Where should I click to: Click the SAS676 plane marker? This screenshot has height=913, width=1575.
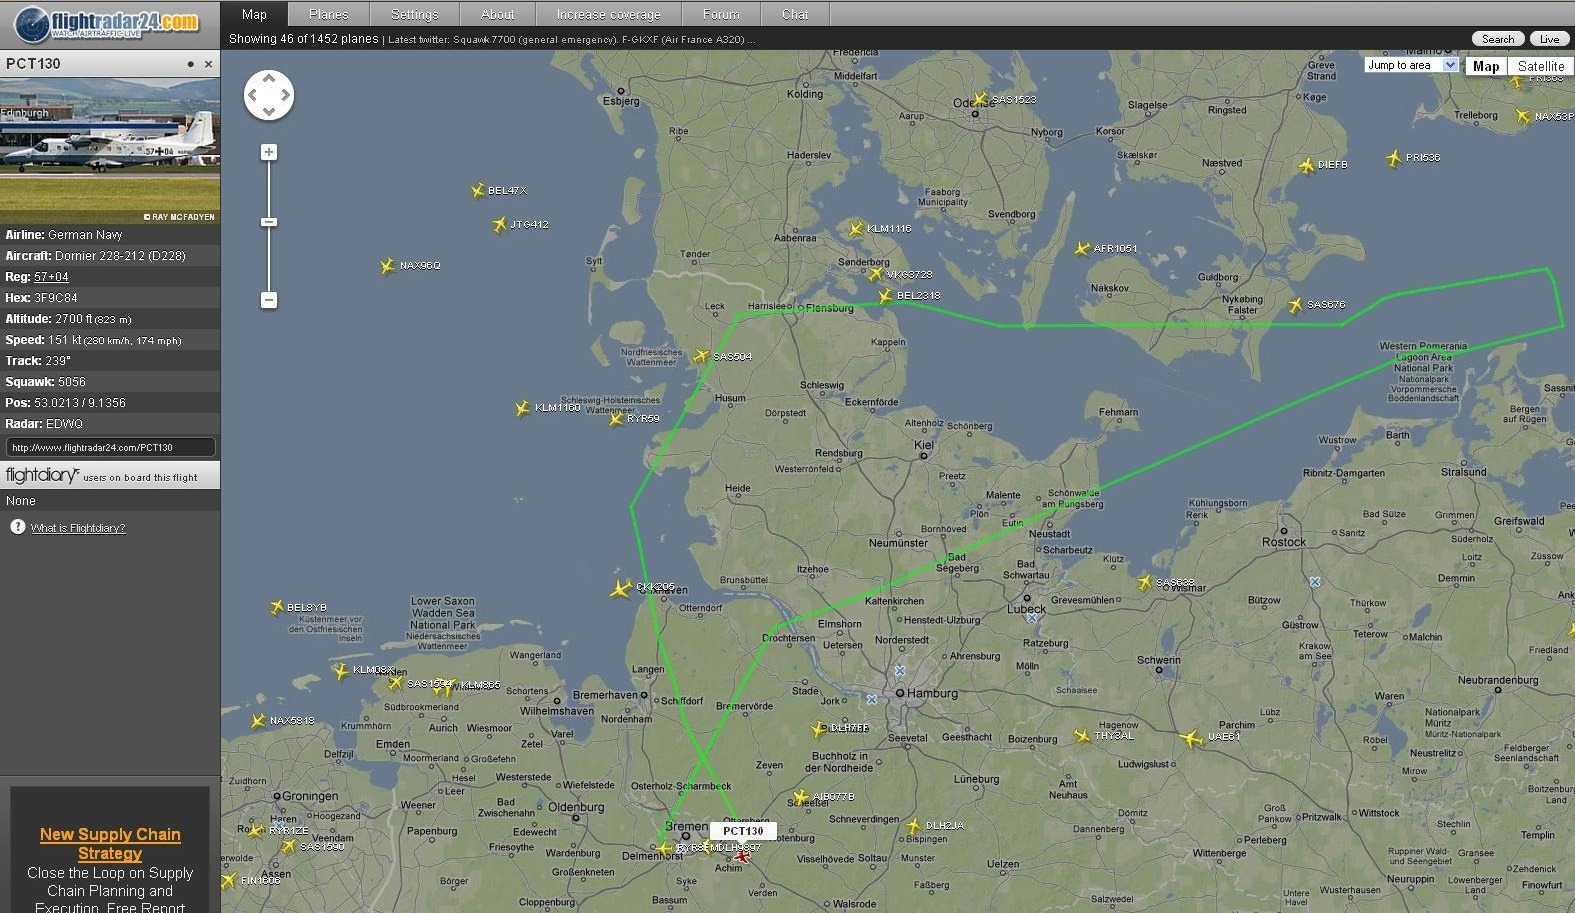tap(1296, 305)
